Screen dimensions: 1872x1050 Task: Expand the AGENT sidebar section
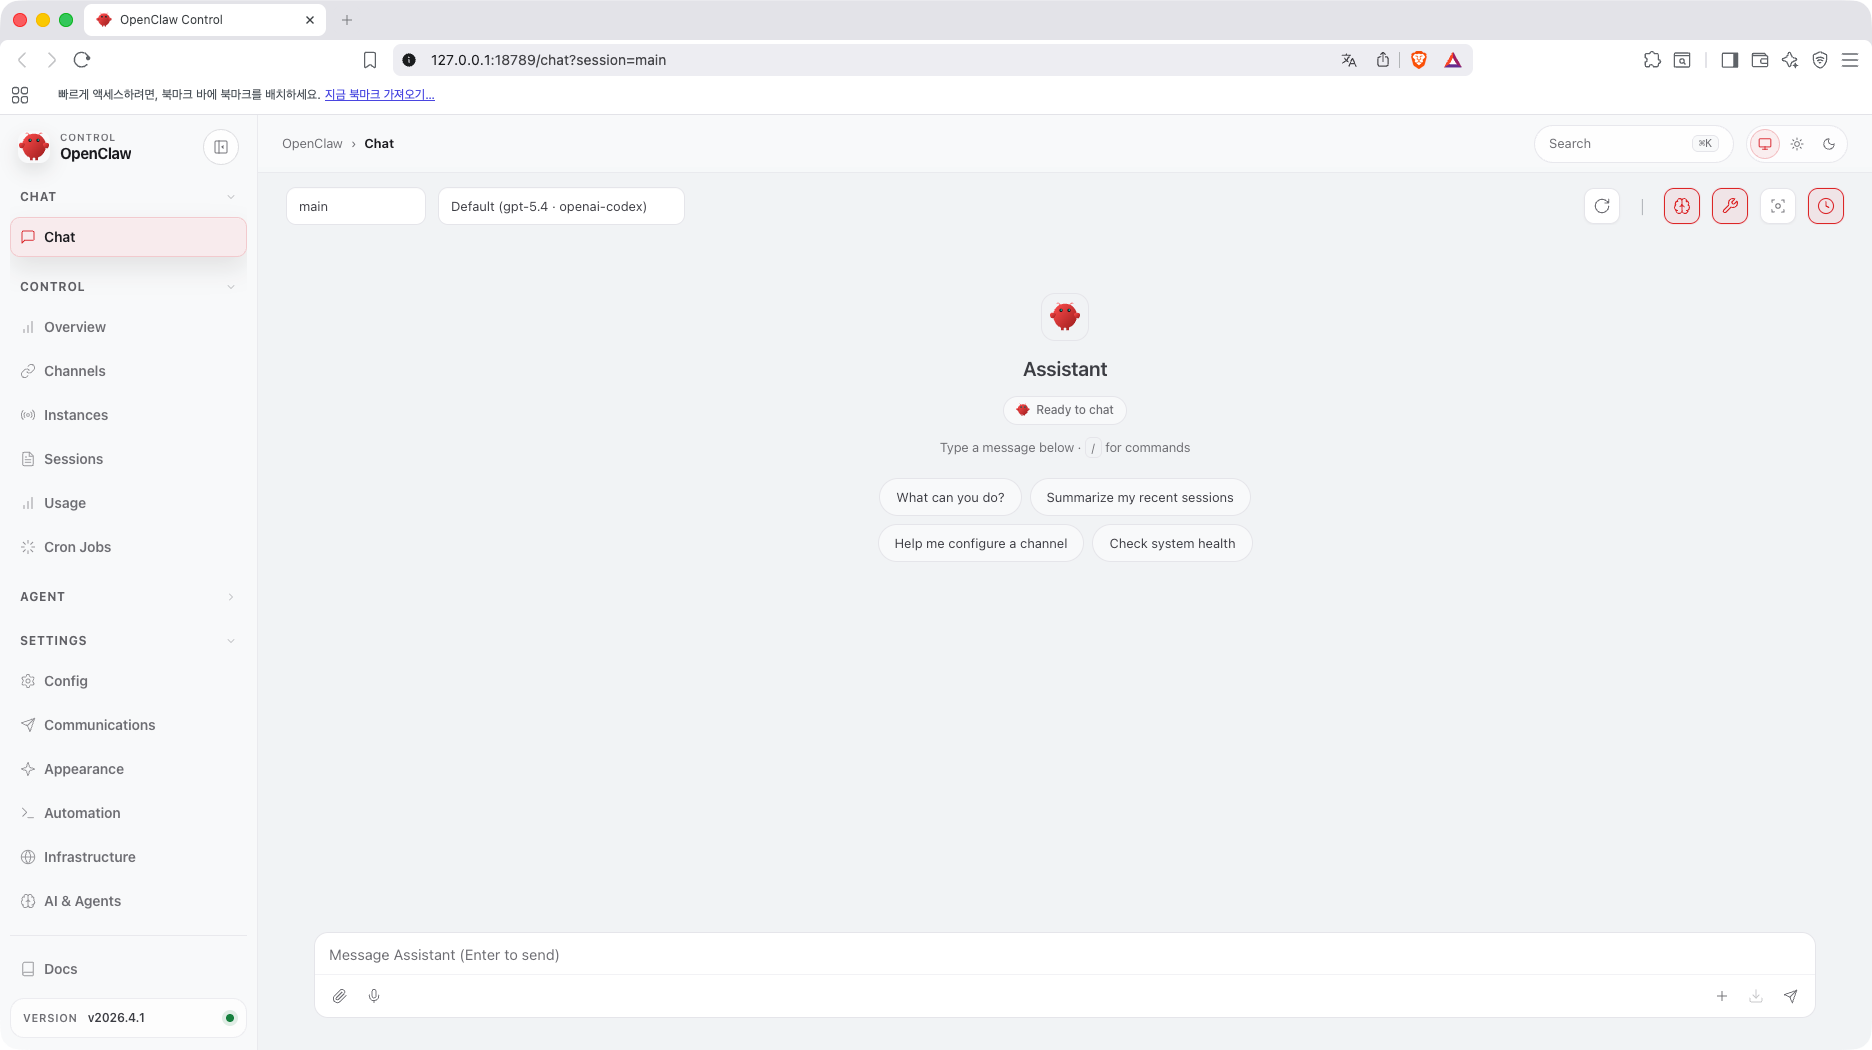coord(128,597)
